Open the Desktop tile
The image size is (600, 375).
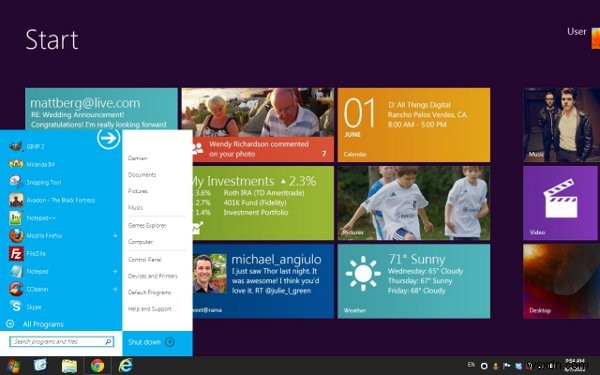click(x=561, y=281)
